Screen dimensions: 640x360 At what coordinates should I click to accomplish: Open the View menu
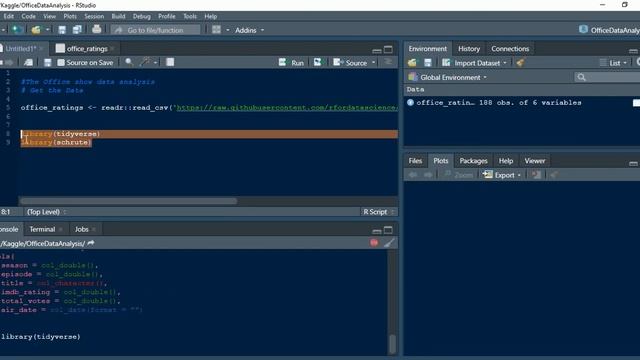tap(49, 16)
